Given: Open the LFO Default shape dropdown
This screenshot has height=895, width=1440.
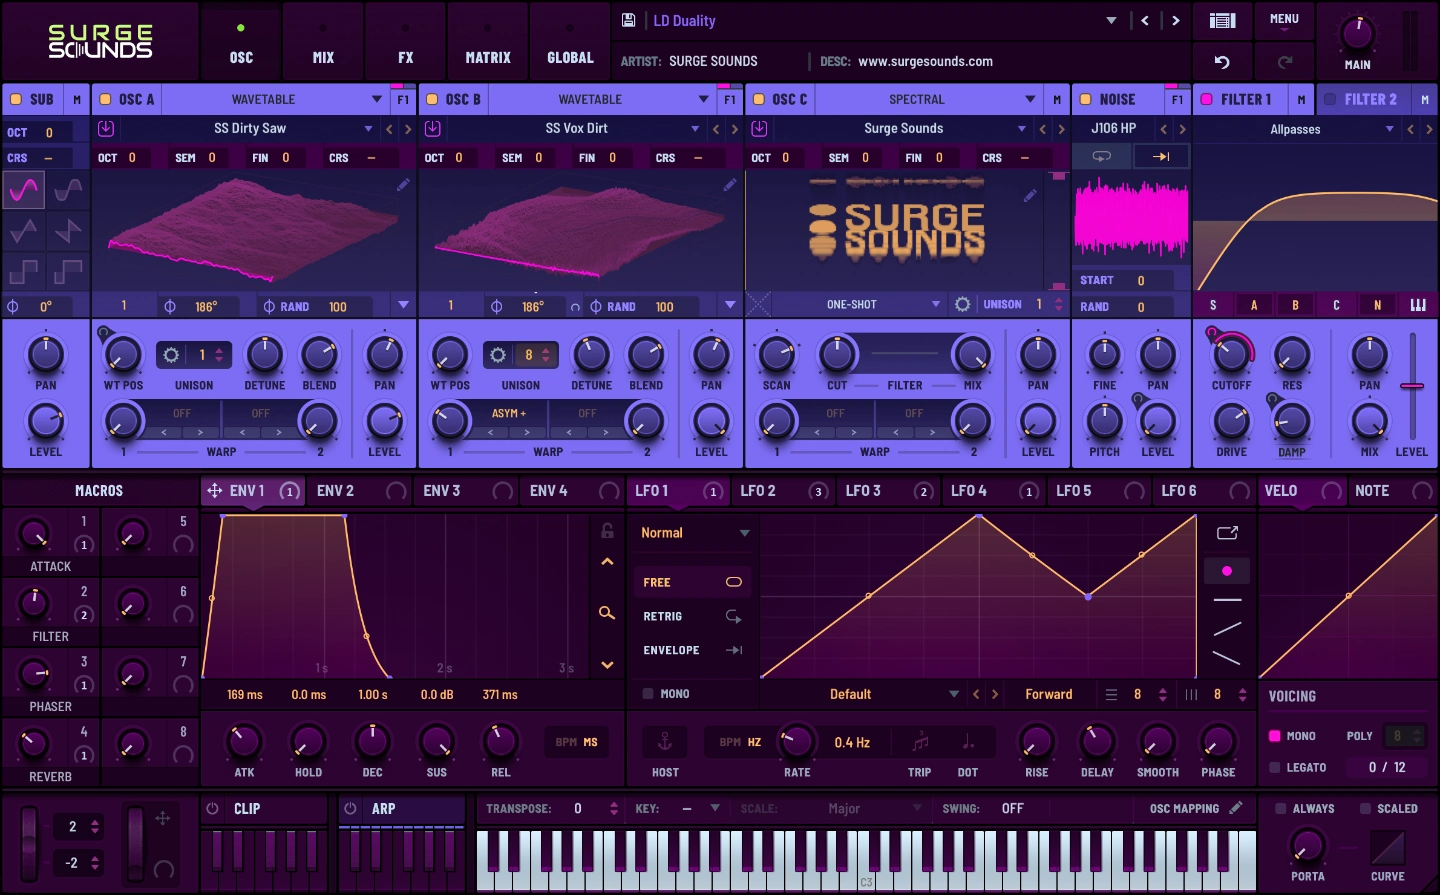Looking at the screenshot, I should coord(953,694).
